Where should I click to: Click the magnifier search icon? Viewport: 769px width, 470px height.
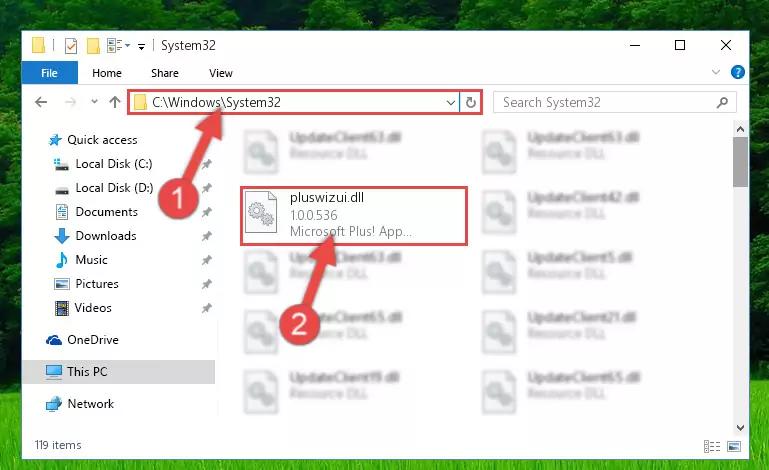click(722, 103)
